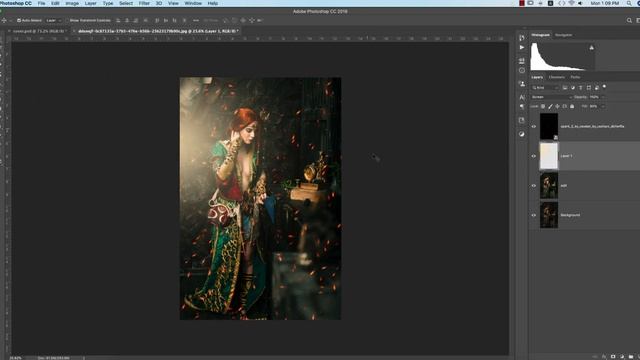Screen dimensions: 640x360
Task: Toggle the layer filtering on/off switch
Action: (604, 87)
